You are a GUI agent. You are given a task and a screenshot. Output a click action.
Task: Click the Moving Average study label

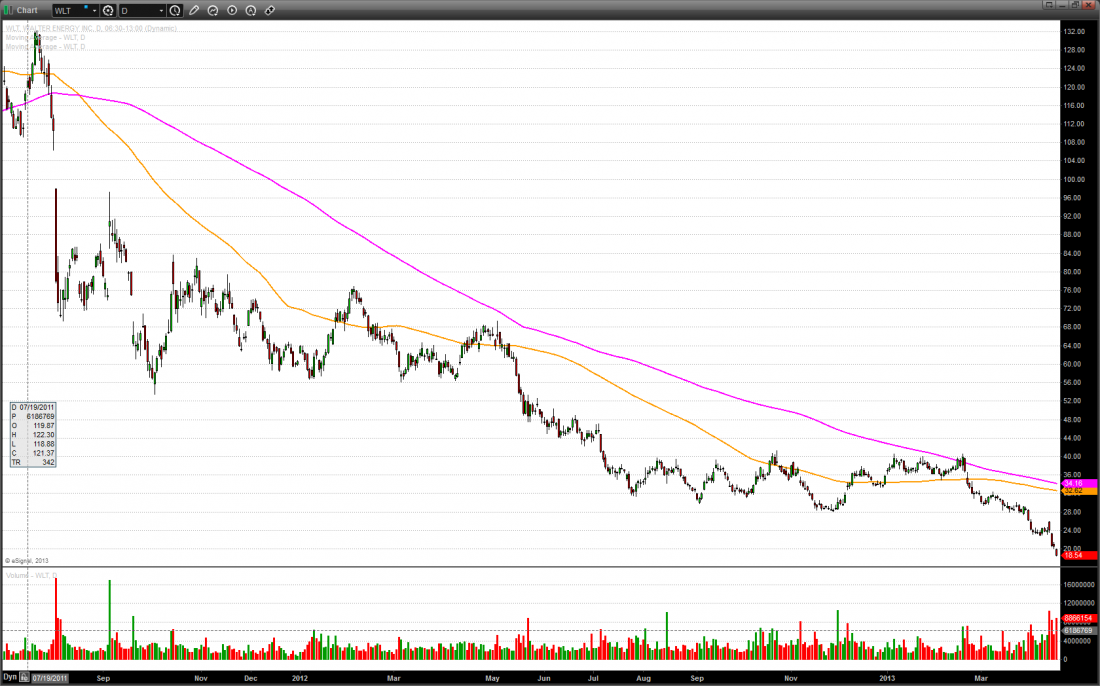click(45, 37)
